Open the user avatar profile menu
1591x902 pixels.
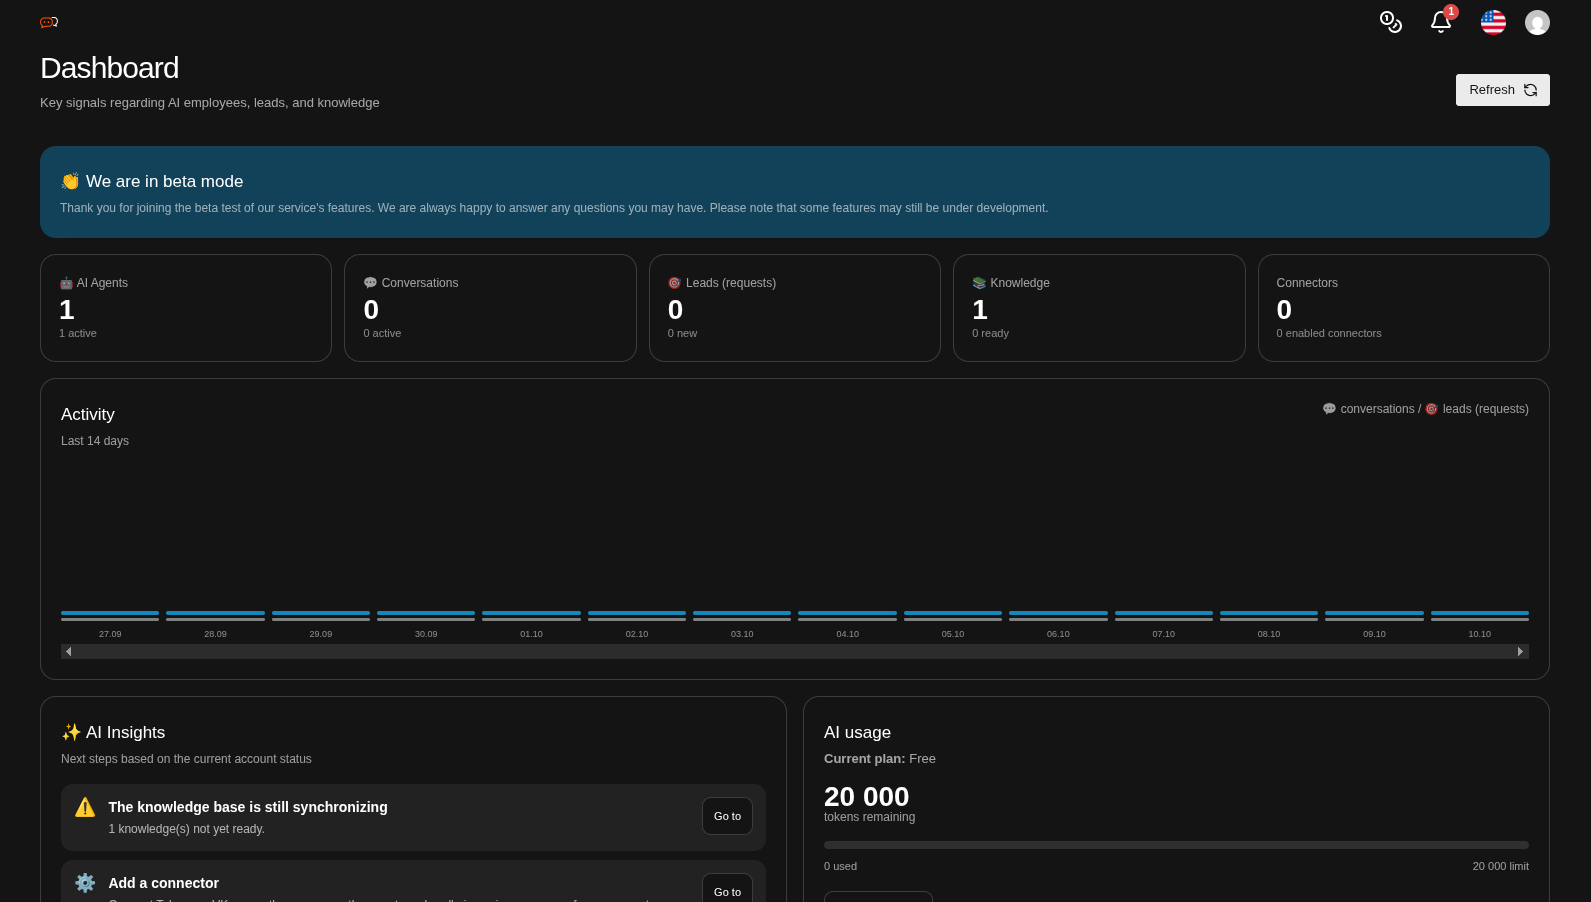(1537, 22)
